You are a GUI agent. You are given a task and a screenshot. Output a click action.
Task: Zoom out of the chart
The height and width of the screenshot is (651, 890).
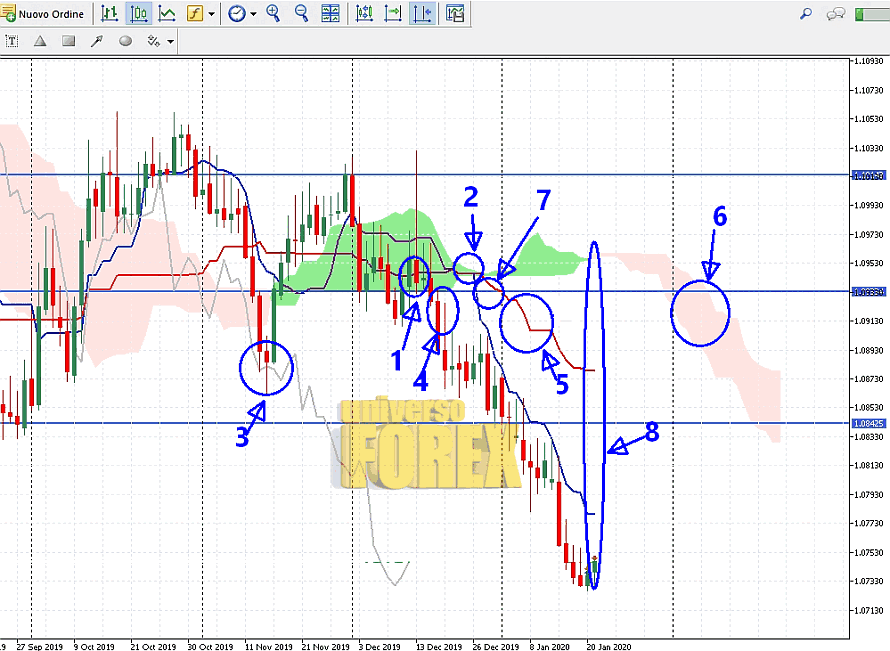point(301,14)
